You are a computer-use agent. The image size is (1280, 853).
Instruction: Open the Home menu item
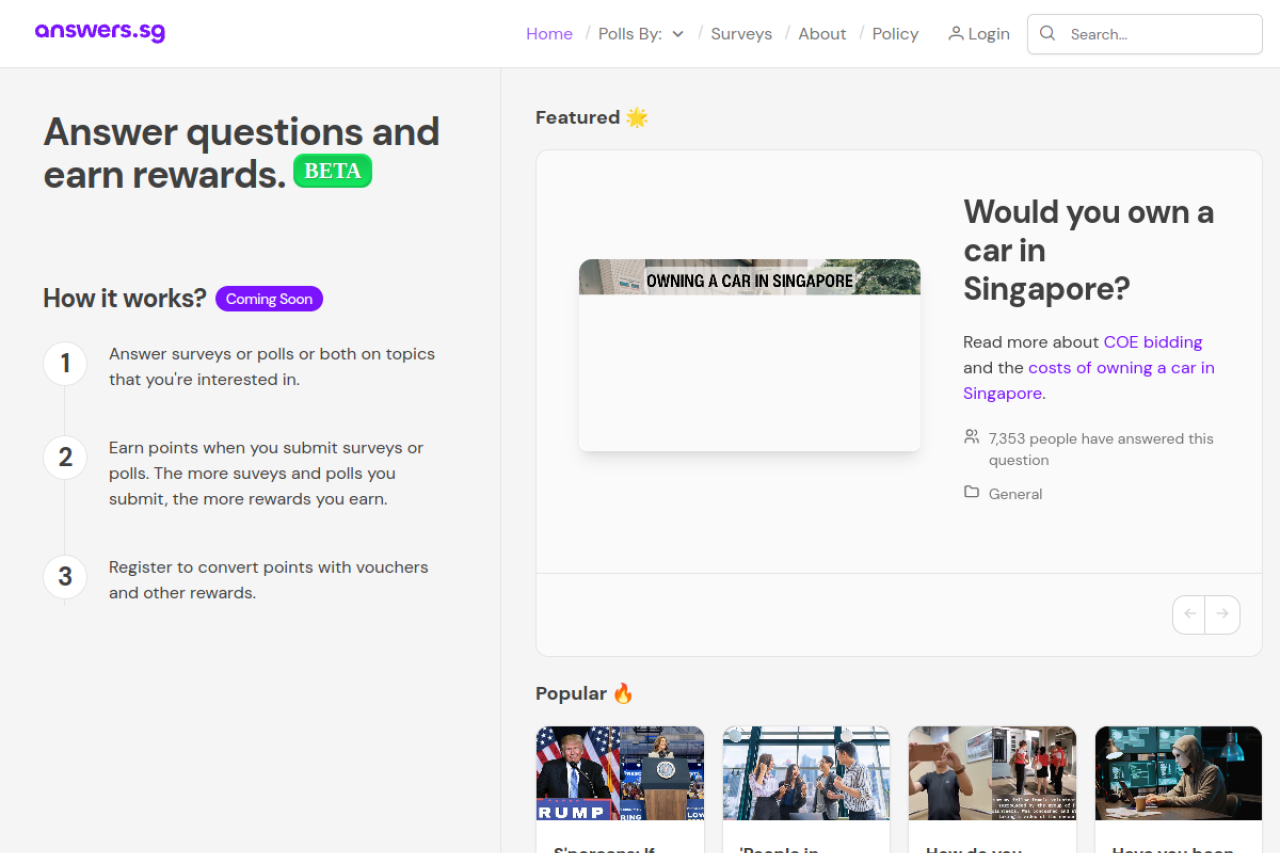(x=549, y=34)
